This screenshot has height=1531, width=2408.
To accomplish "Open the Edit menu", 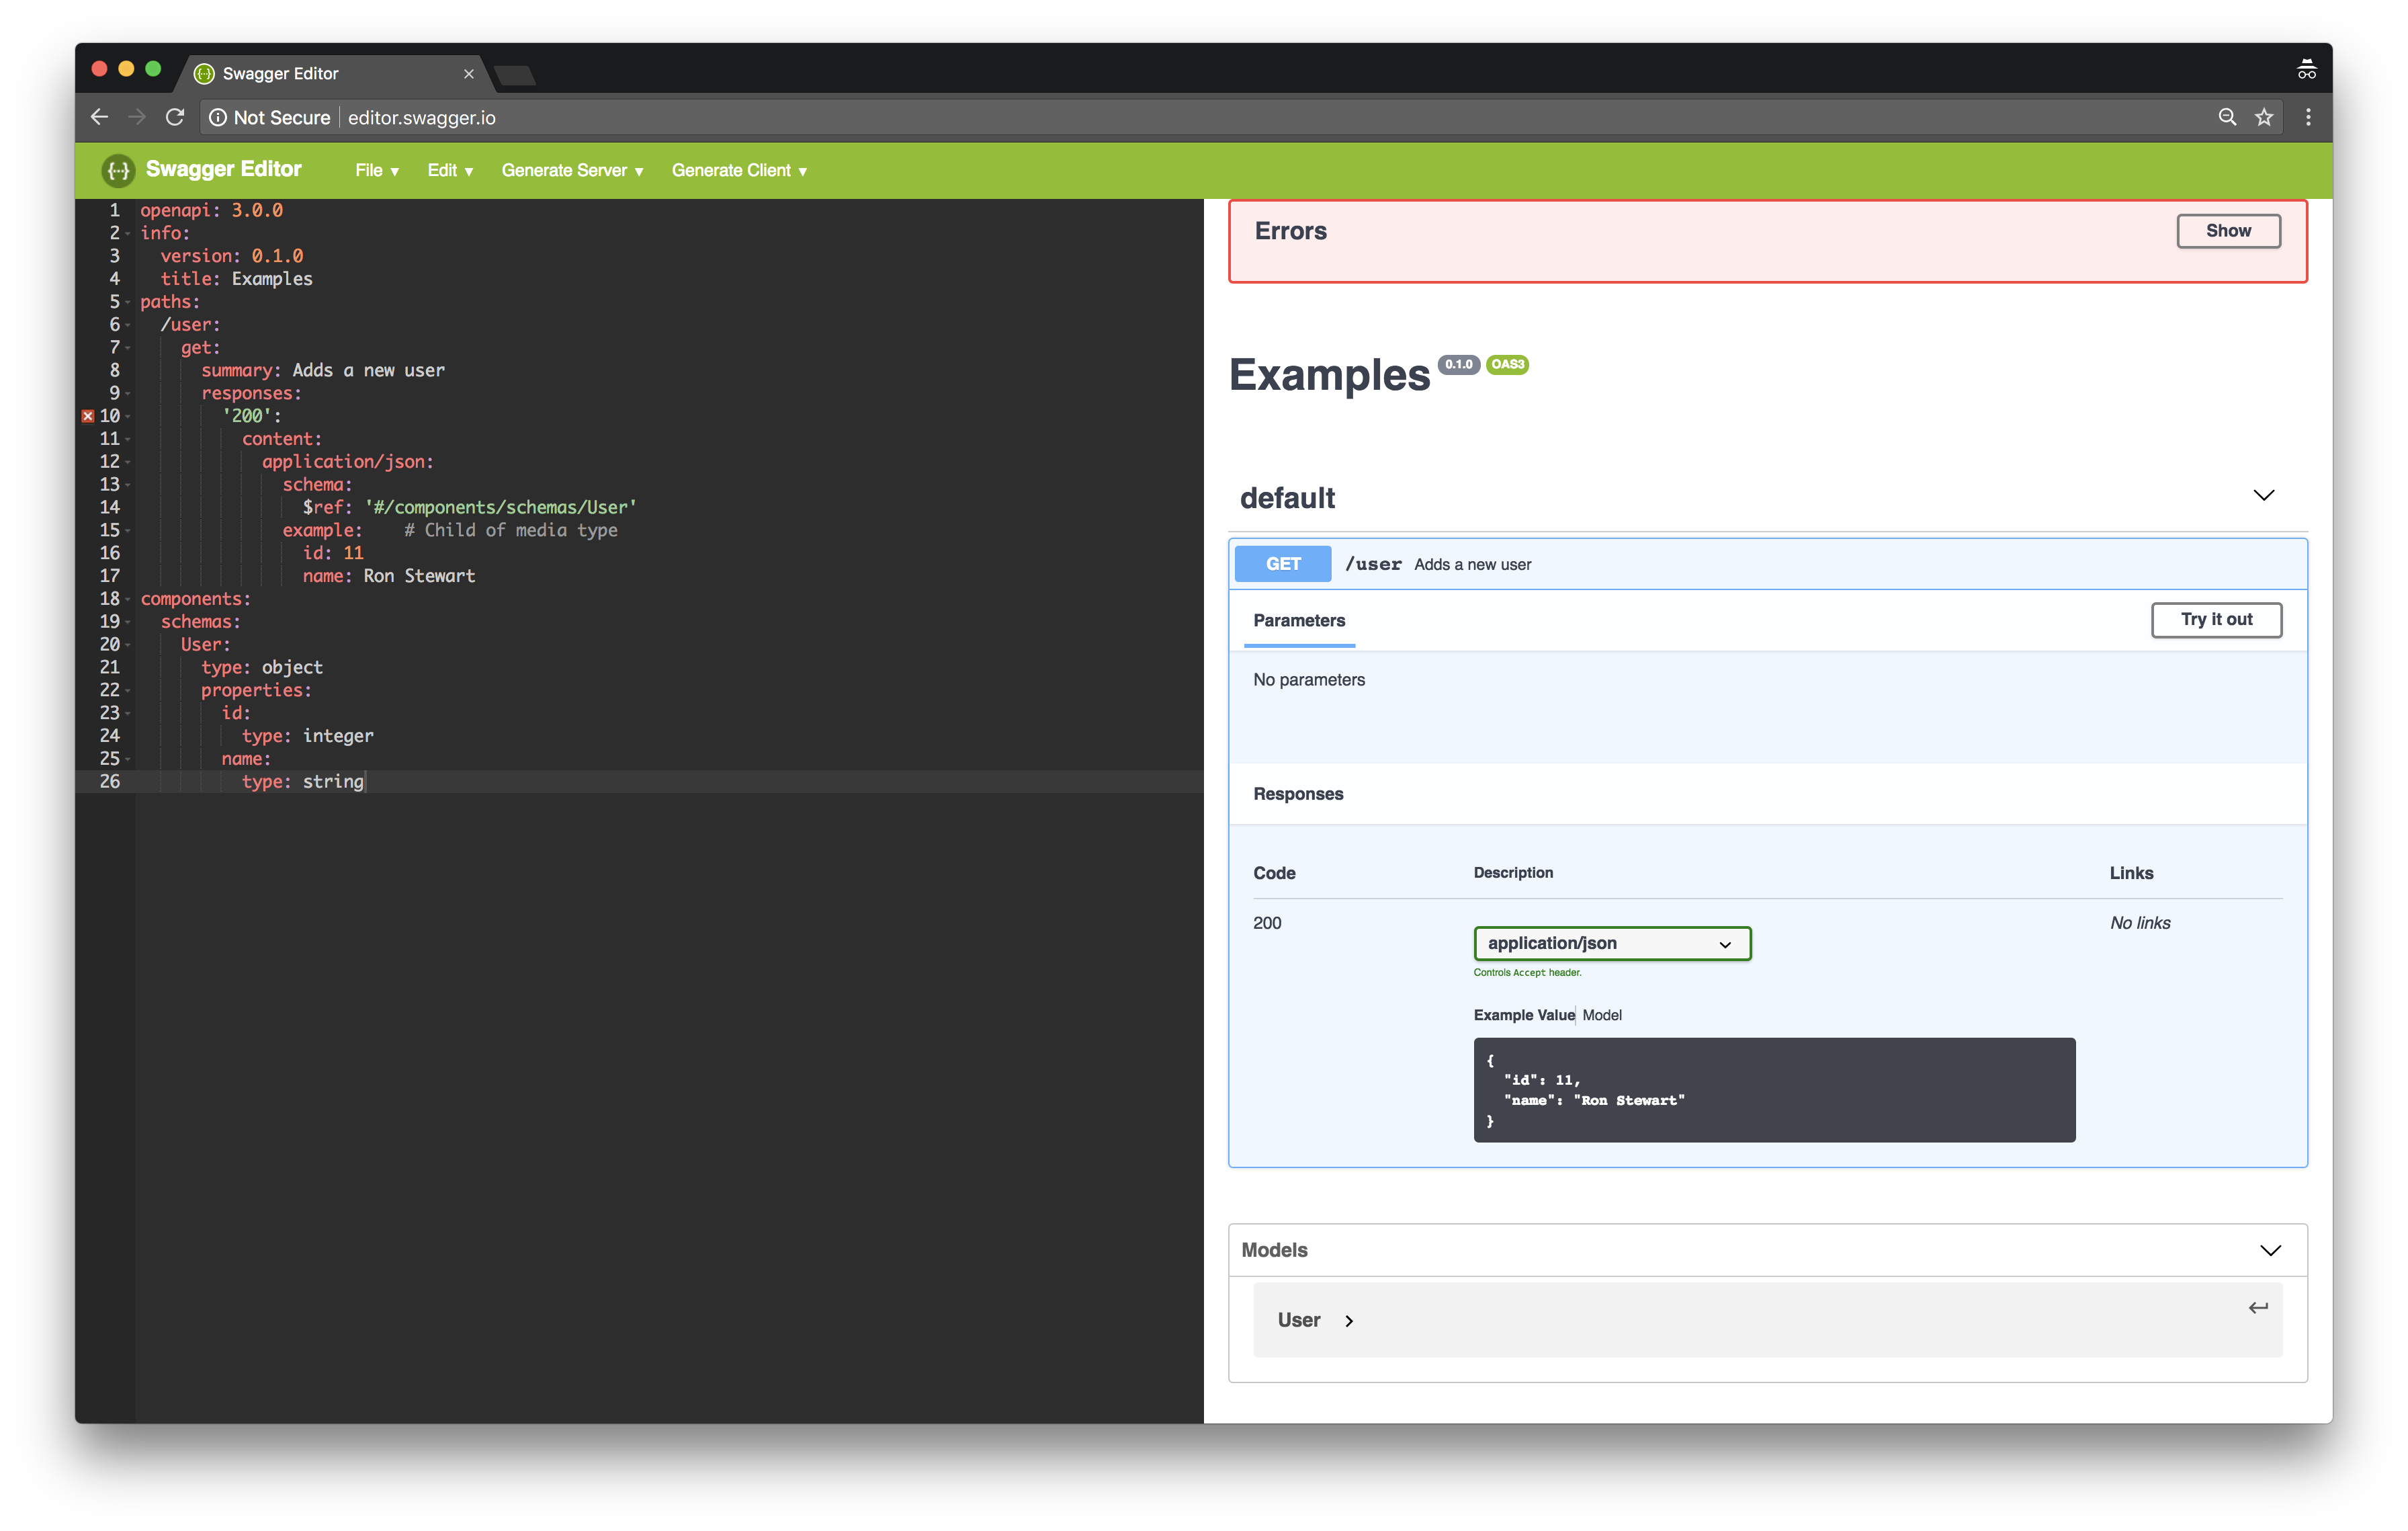I will [450, 170].
